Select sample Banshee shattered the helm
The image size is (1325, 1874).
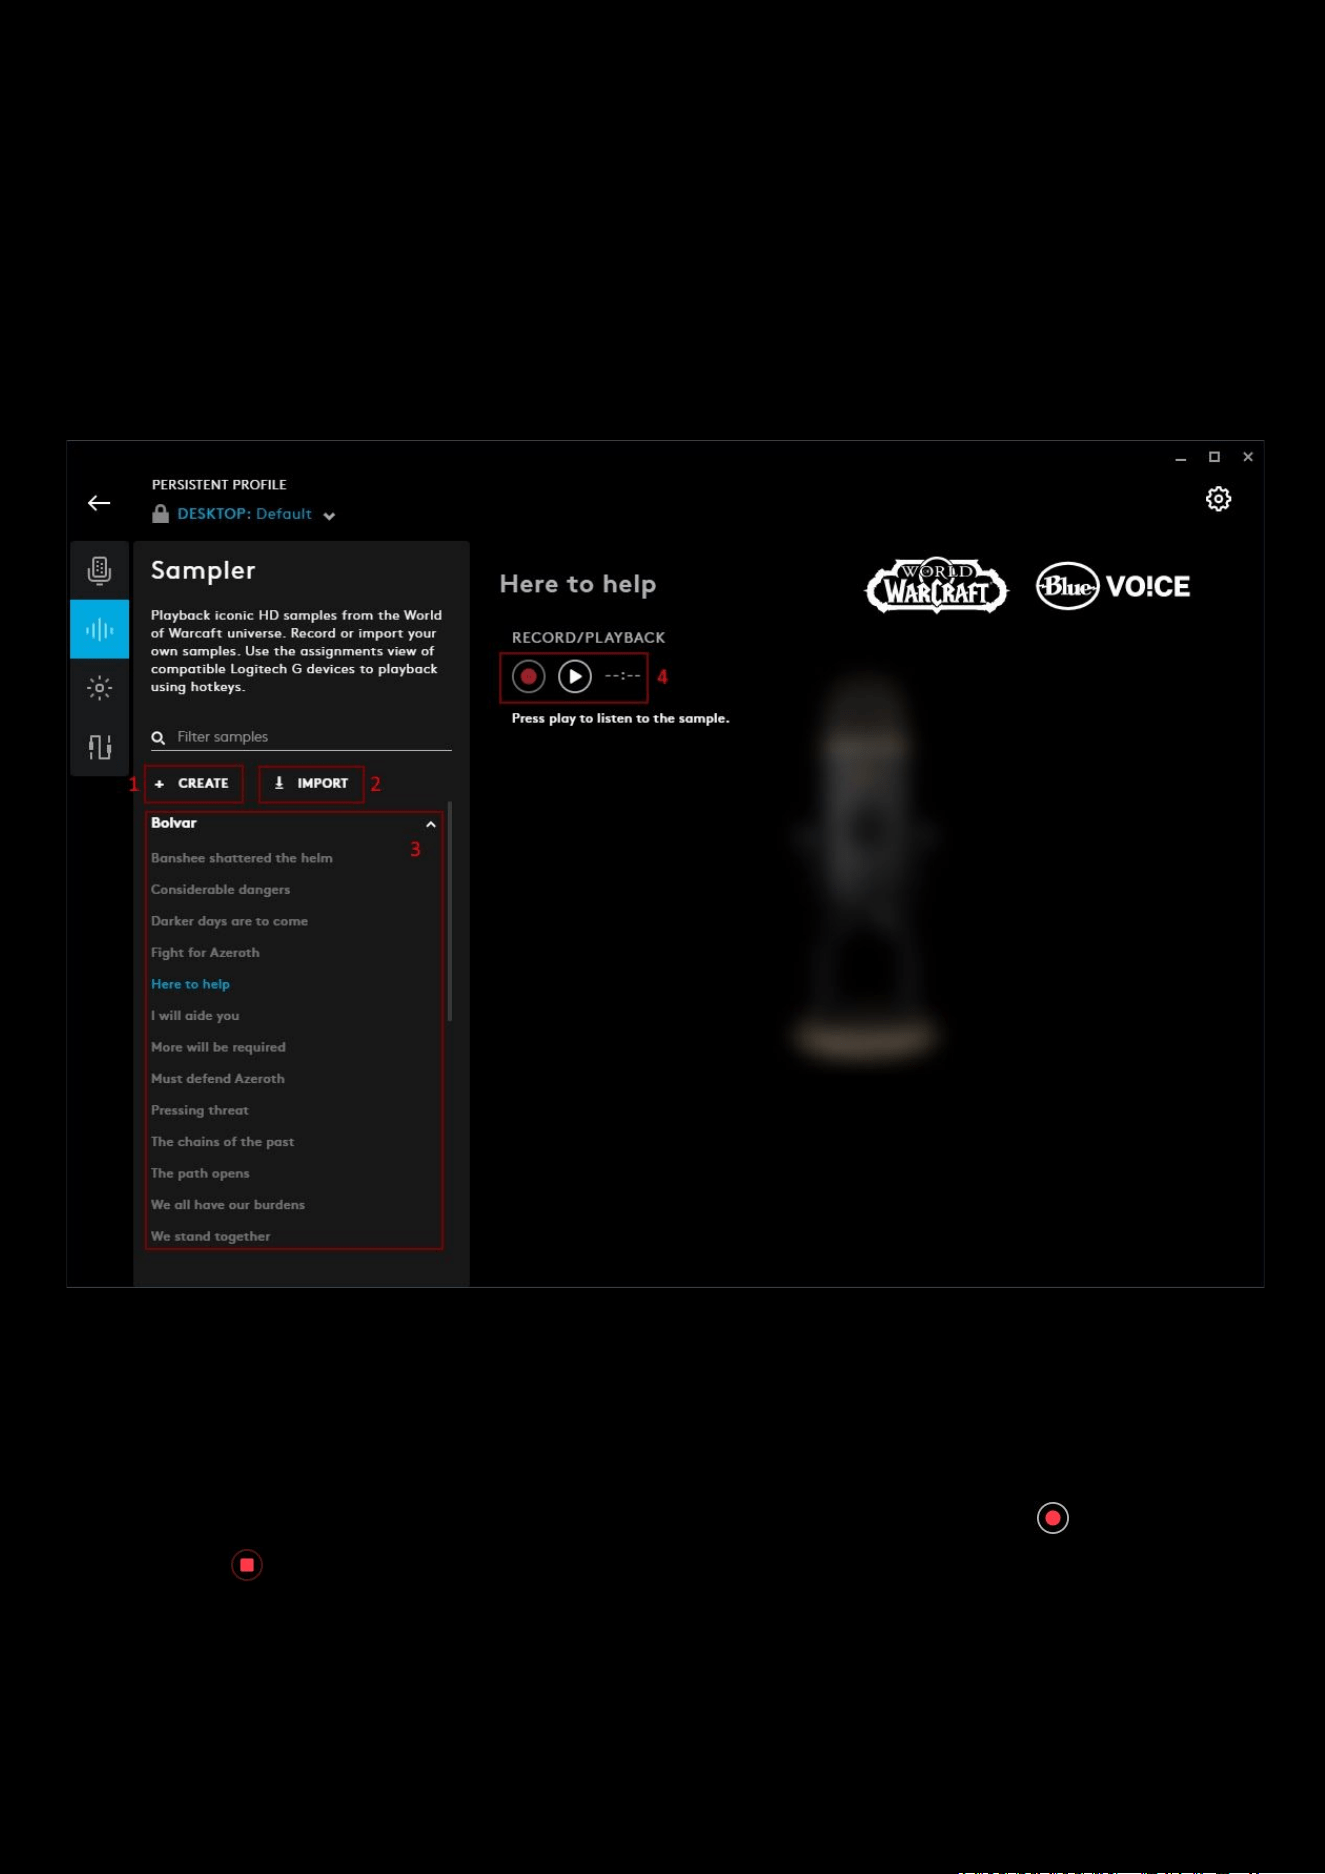point(242,858)
